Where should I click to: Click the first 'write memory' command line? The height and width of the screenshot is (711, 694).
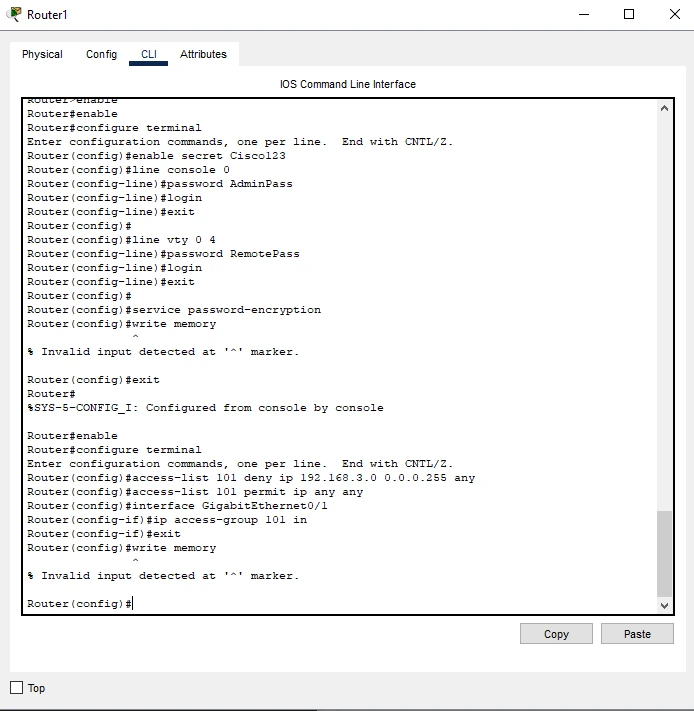(x=121, y=324)
